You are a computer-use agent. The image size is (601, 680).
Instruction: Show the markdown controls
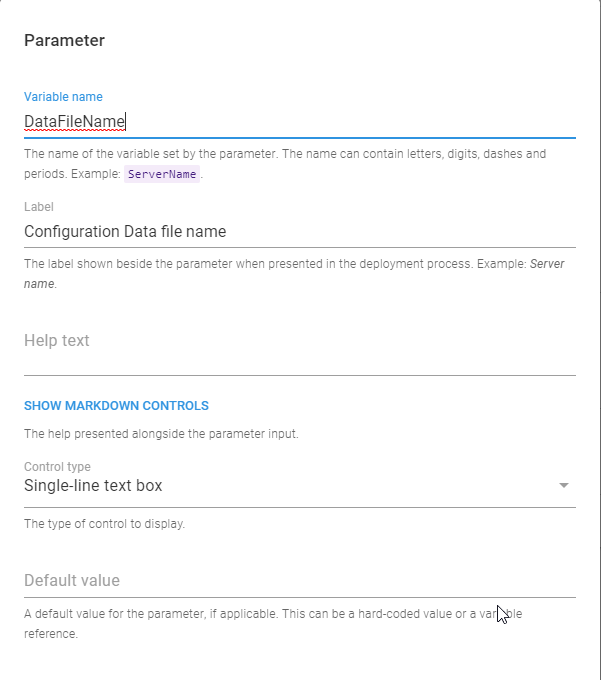pos(116,406)
